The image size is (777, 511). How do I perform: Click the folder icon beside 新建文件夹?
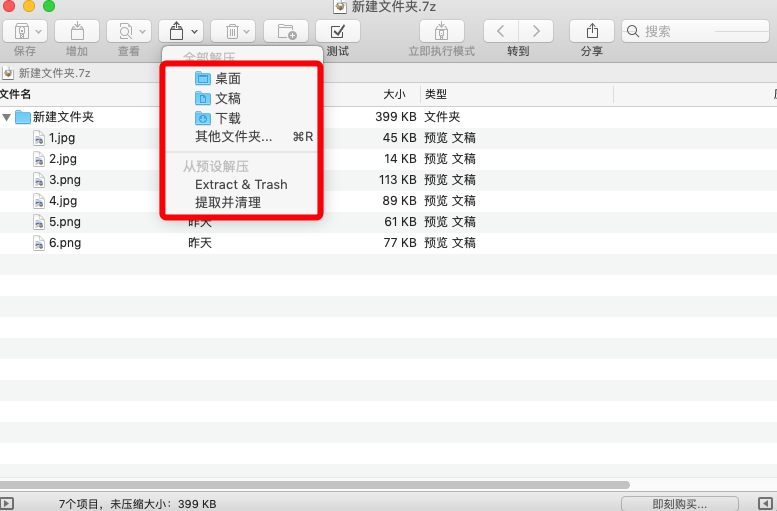[23, 117]
